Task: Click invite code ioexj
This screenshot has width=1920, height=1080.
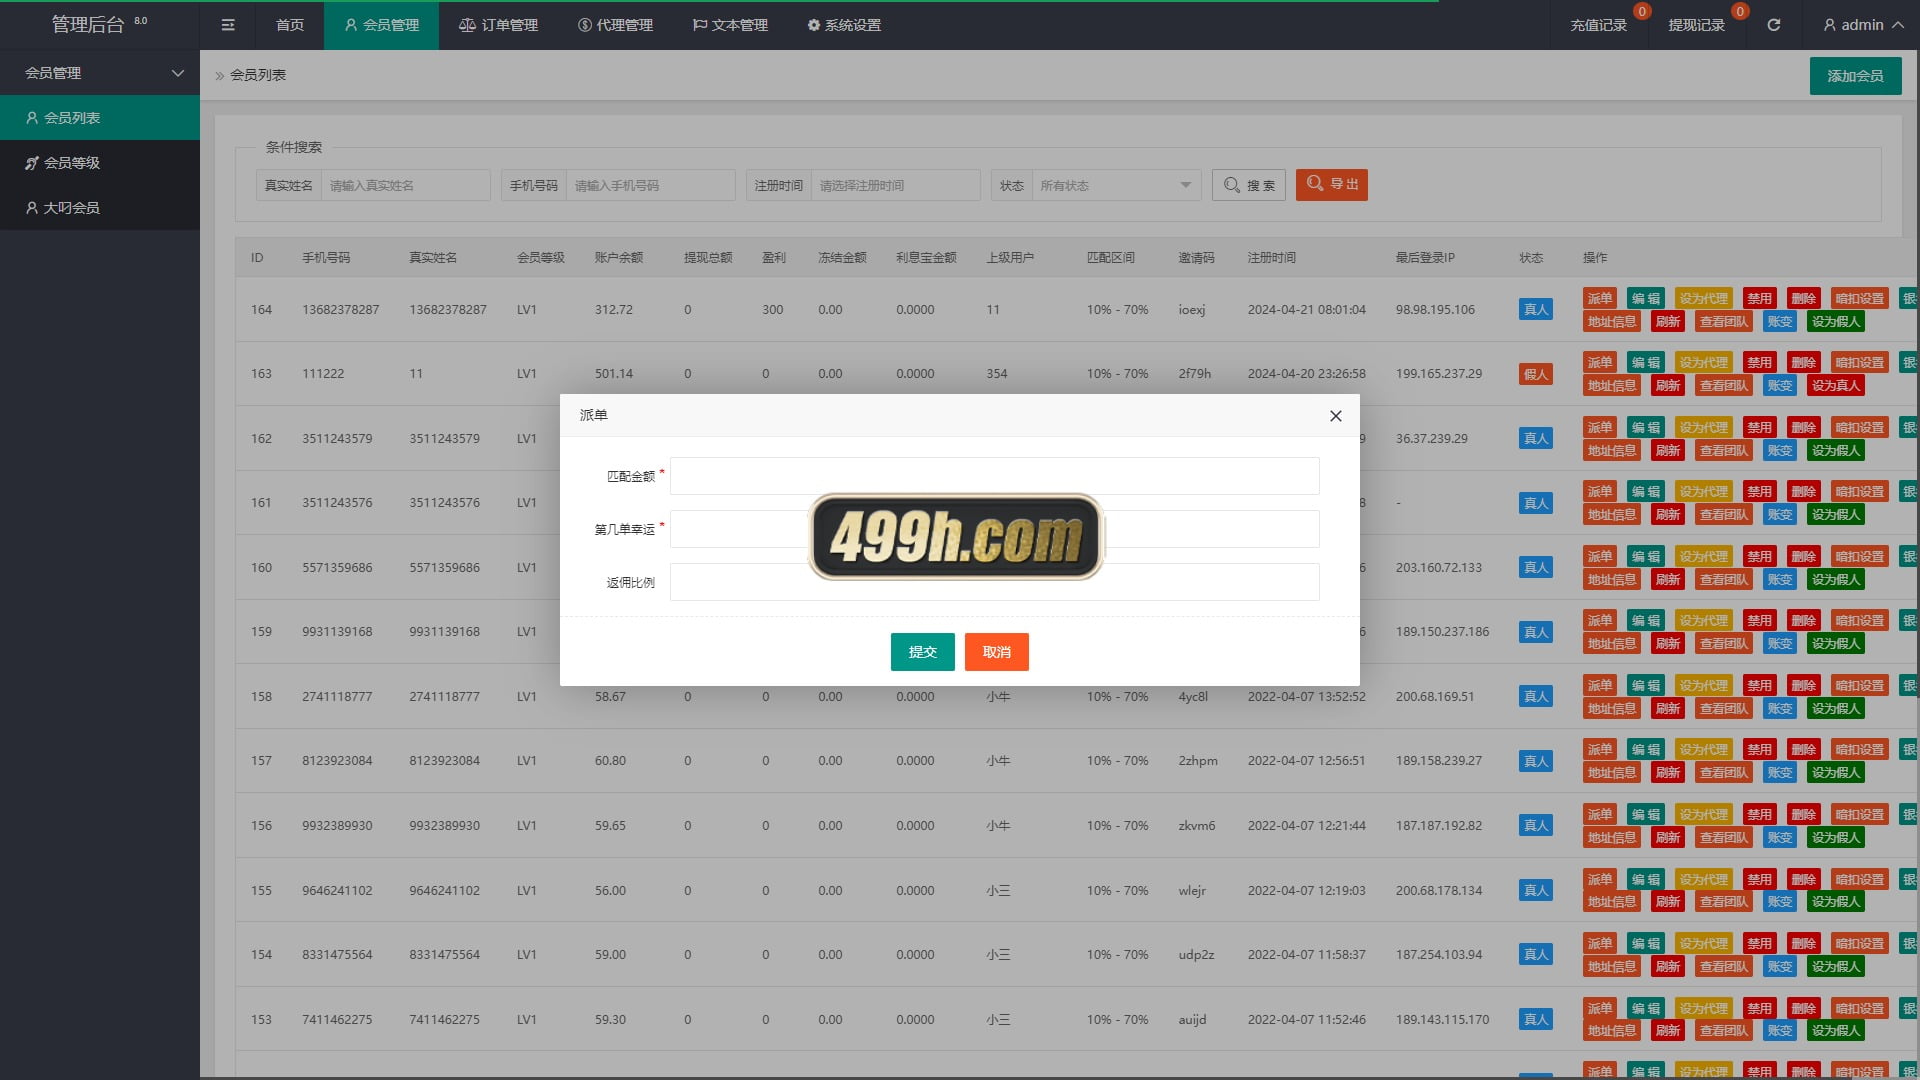Action: pos(1191,310)
